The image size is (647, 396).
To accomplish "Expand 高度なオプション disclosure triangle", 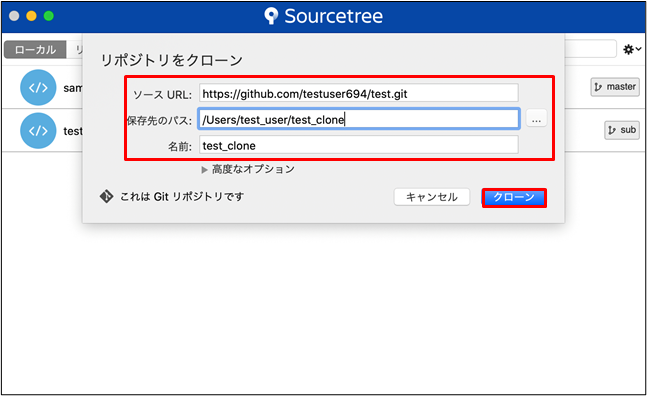I will 204,170.
